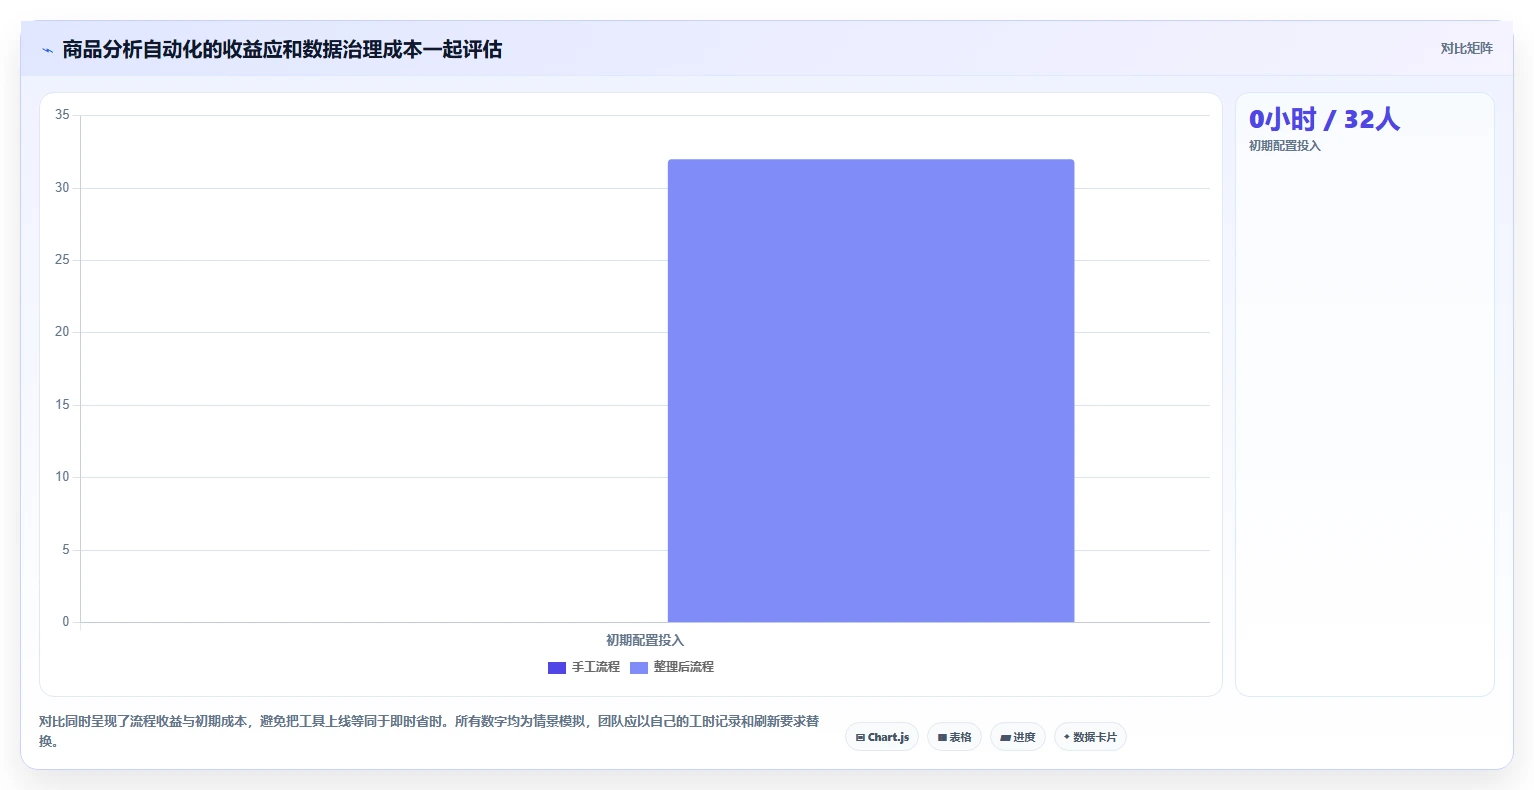Click the 对比矩阵 label in the header
The image size is (1534, 790).
pos(1466,49)
